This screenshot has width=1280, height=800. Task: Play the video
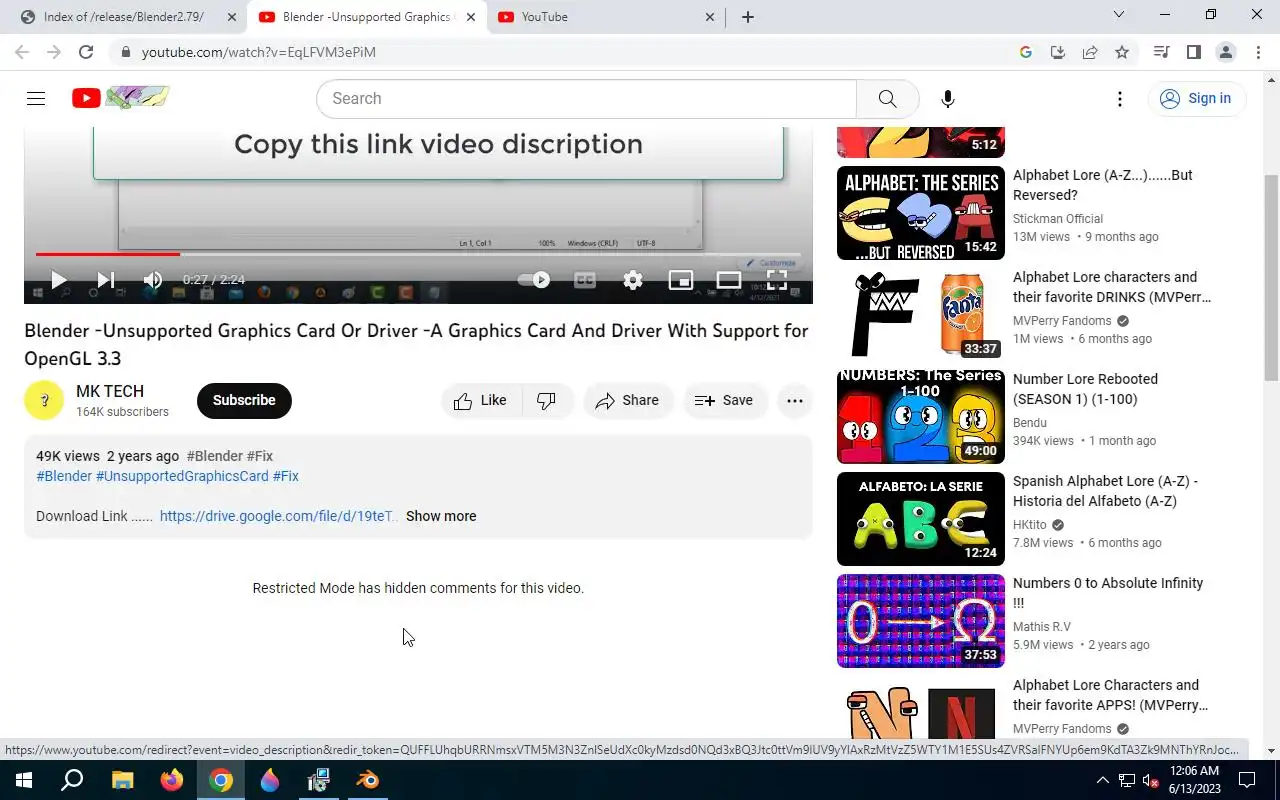pos(58,280)
